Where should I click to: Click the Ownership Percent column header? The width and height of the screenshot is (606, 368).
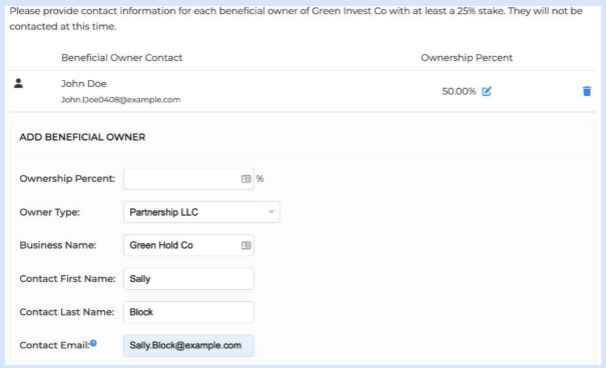(466, 58)
